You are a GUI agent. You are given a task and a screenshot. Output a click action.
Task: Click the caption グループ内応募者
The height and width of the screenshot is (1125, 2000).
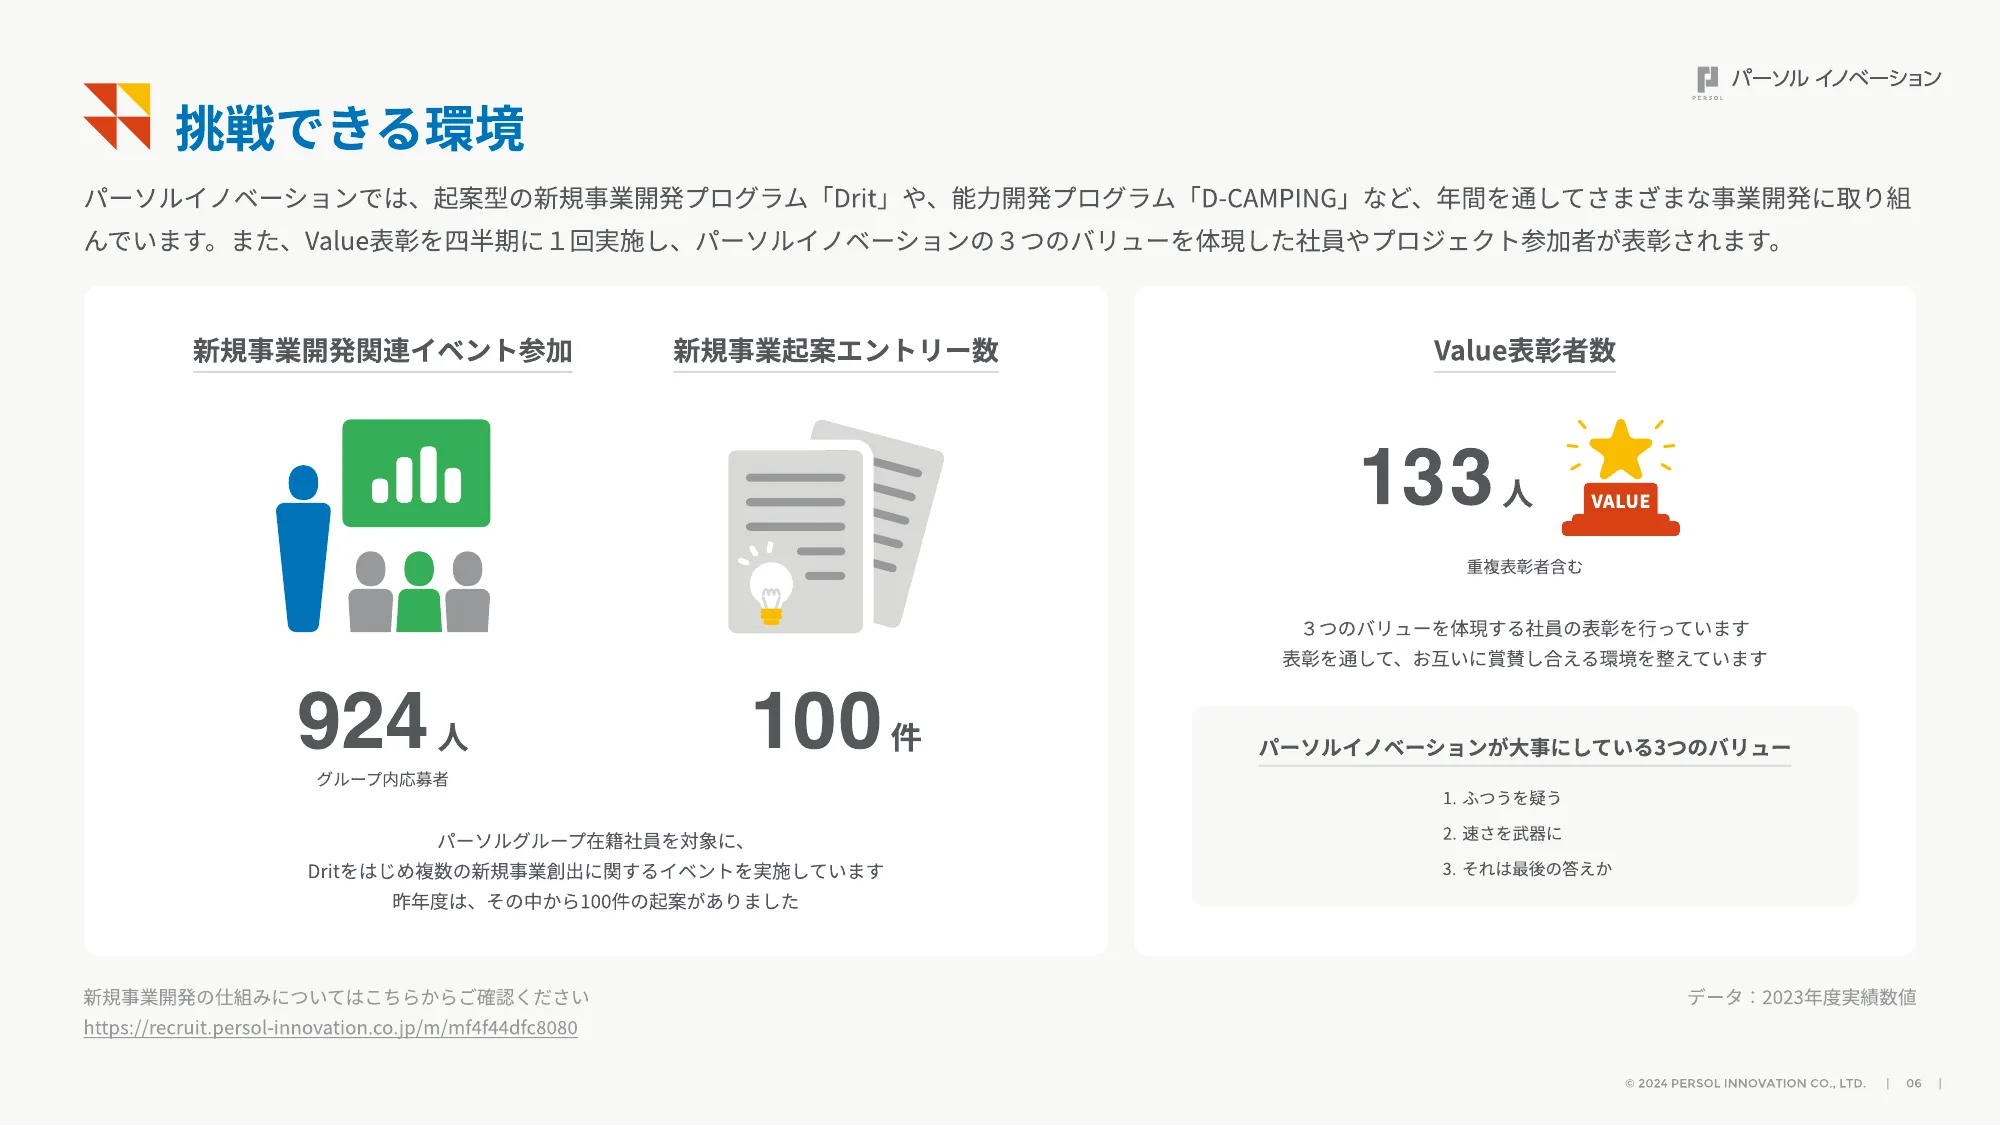point(383,779)
